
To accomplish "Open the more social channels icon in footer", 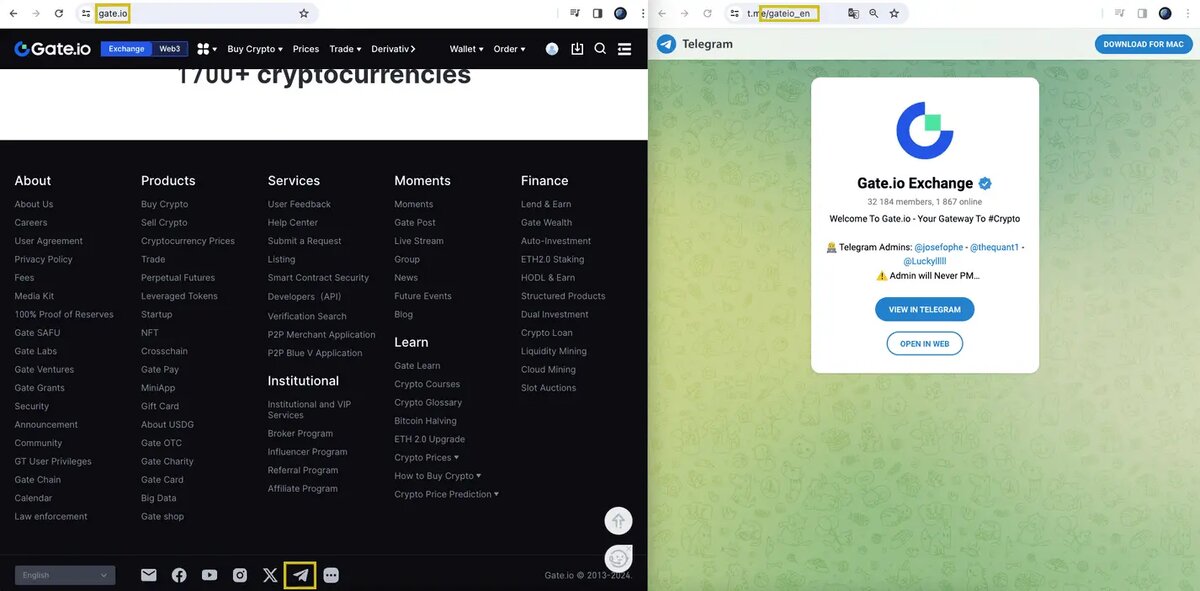I will click(331, 575).
